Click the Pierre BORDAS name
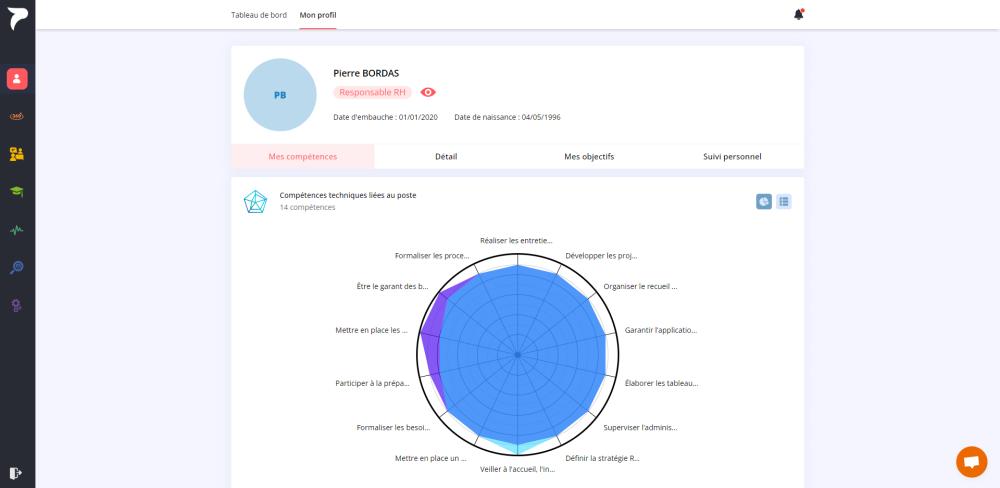This screenshot has height=488, width=1000. pos(366,73)
